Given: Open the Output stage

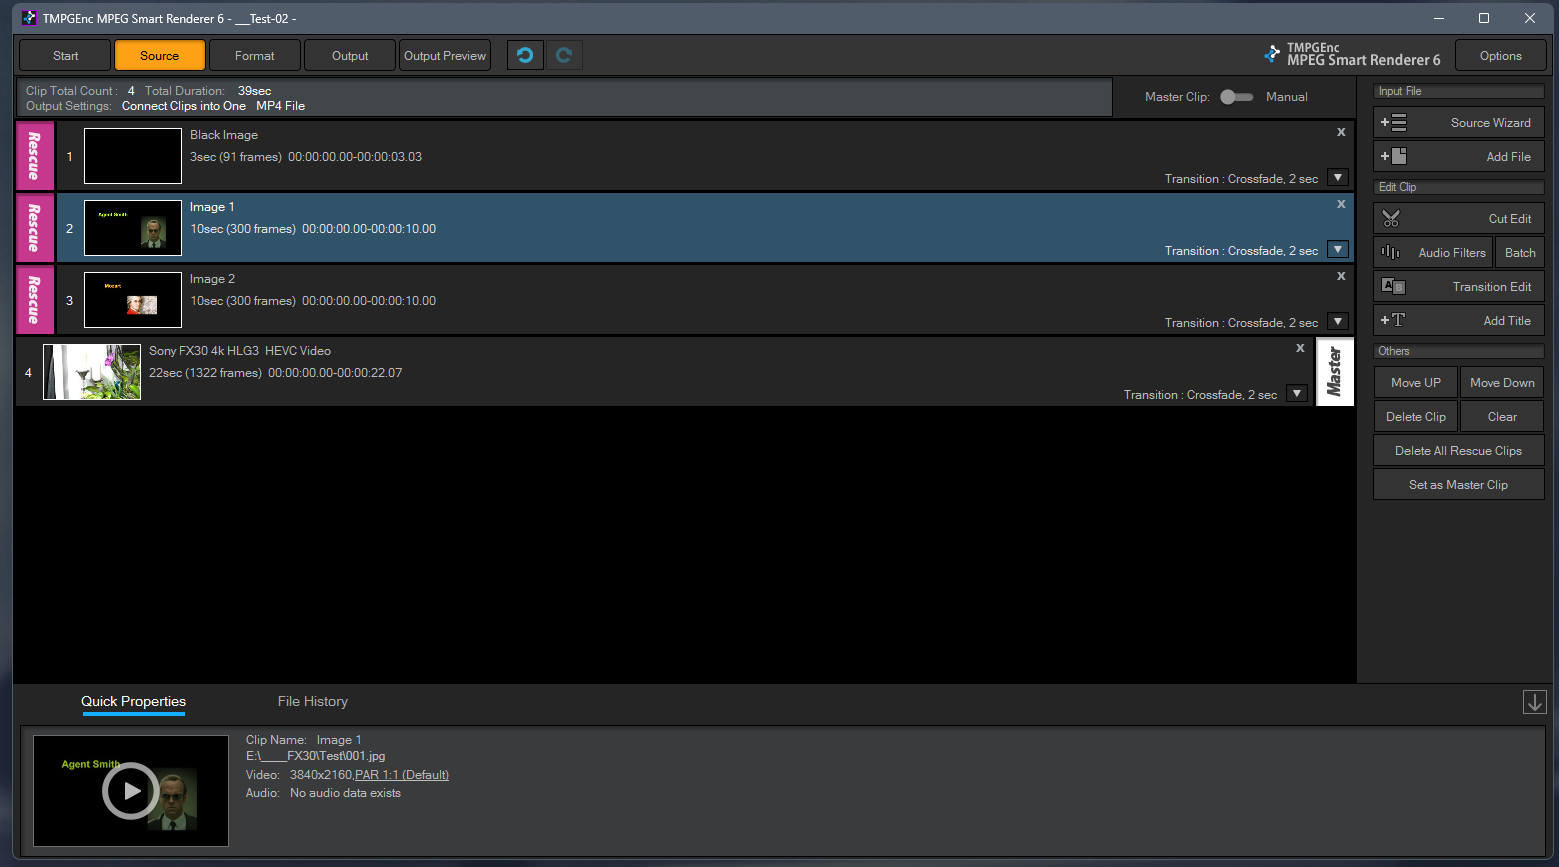Looking at the screenshot, I should [350, 55].
